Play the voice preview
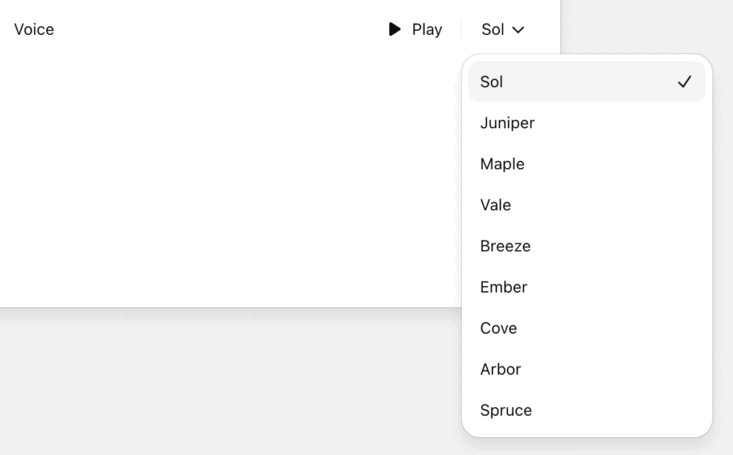The width and height of the screenshot is (733, 455). click(415, 29)
